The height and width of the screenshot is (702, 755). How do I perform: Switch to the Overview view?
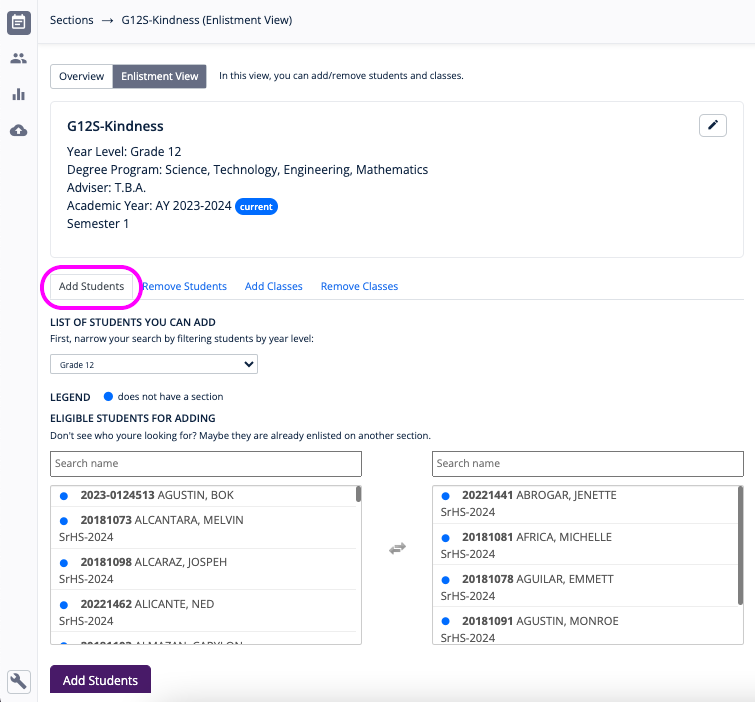(x=81, y=76)
